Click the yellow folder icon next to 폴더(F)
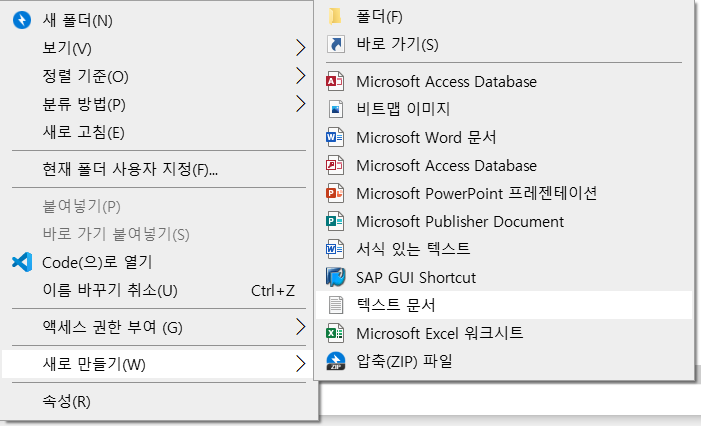 click(x=335, y=17)
